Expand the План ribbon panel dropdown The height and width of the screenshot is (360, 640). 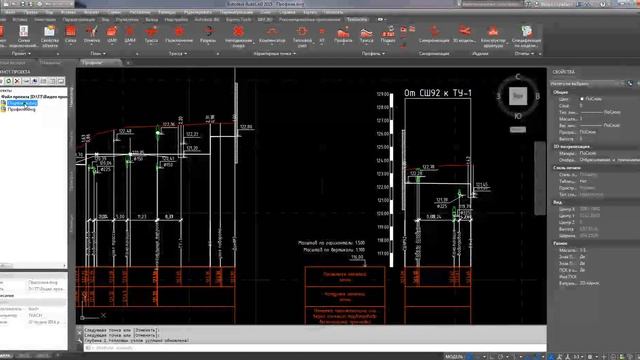click(98, 53)
